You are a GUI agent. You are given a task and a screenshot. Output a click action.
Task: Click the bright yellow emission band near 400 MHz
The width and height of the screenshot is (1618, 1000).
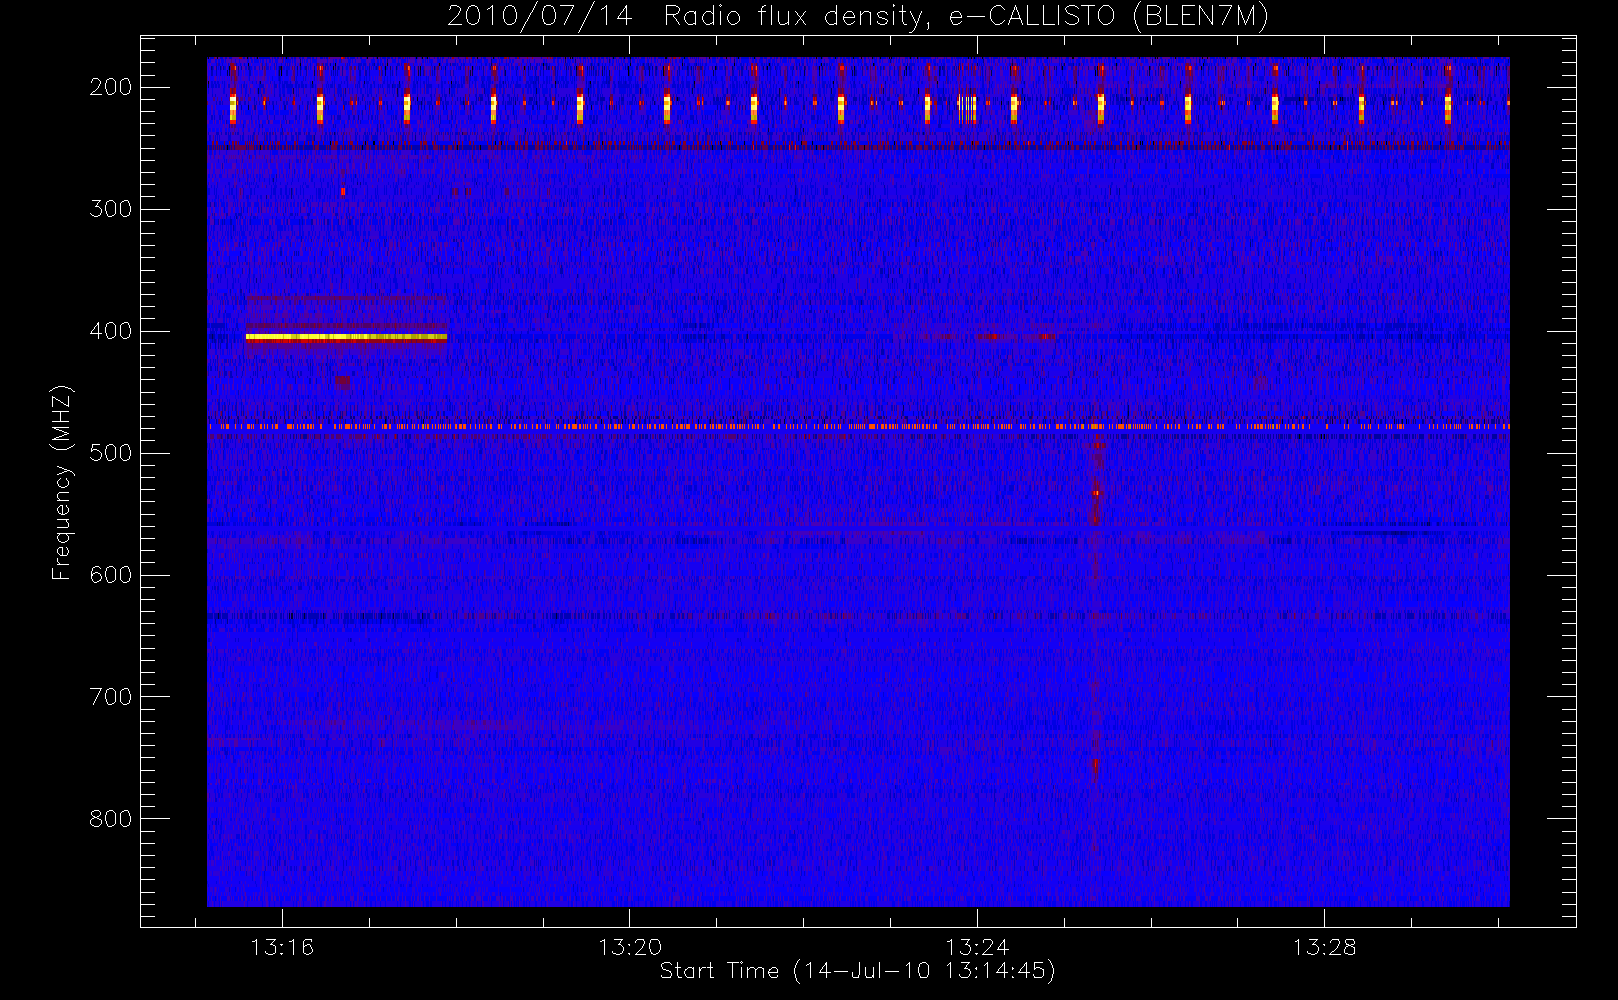click(x=346, y=337)
